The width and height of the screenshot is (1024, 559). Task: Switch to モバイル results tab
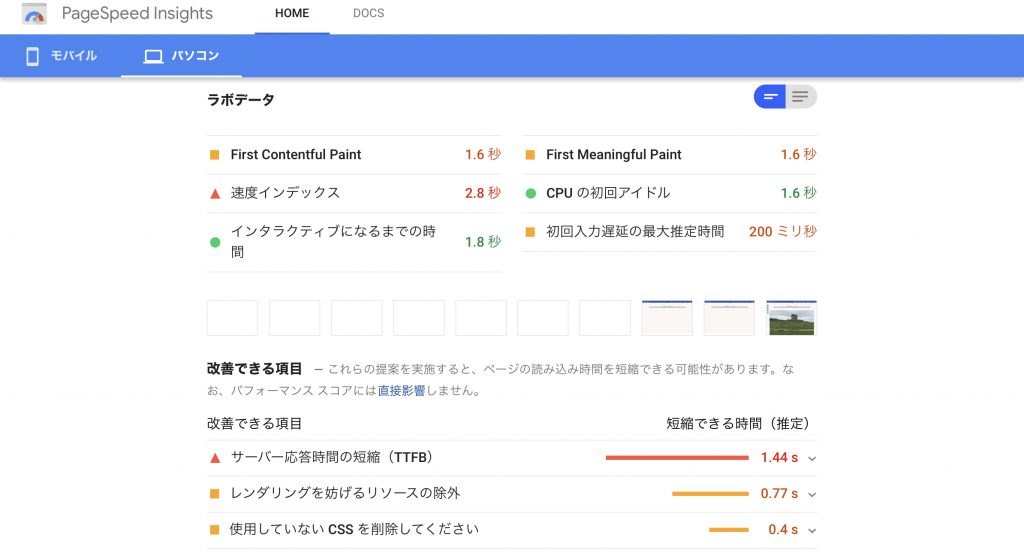(61, 56)
